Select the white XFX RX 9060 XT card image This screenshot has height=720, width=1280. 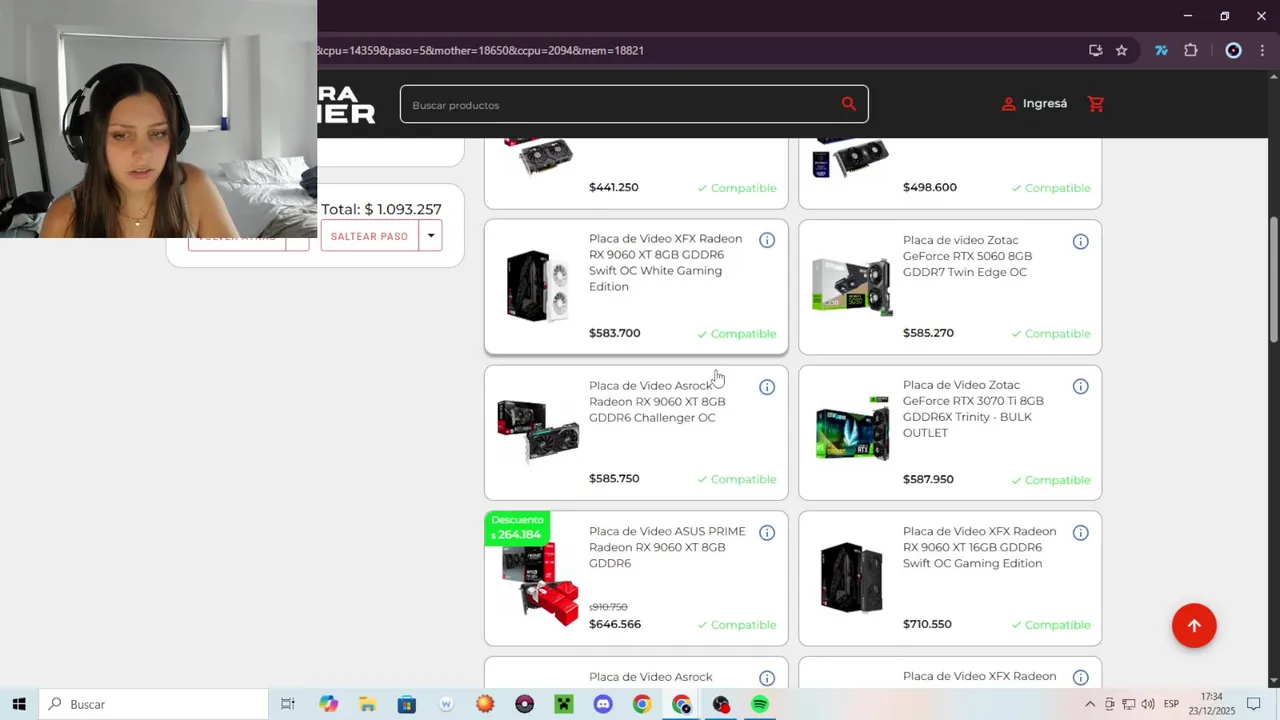[x=538, y=286]
